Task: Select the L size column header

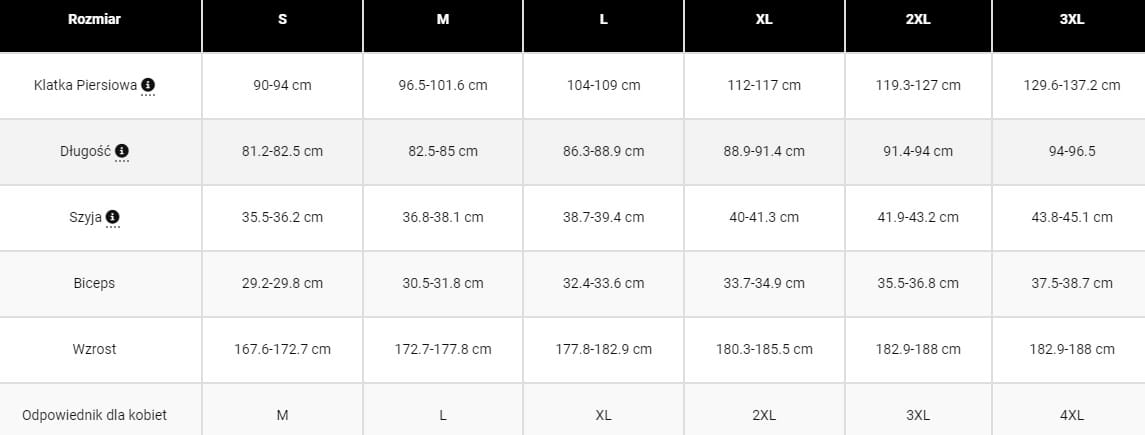Action: pyautogui.click(x=603, y=20)
